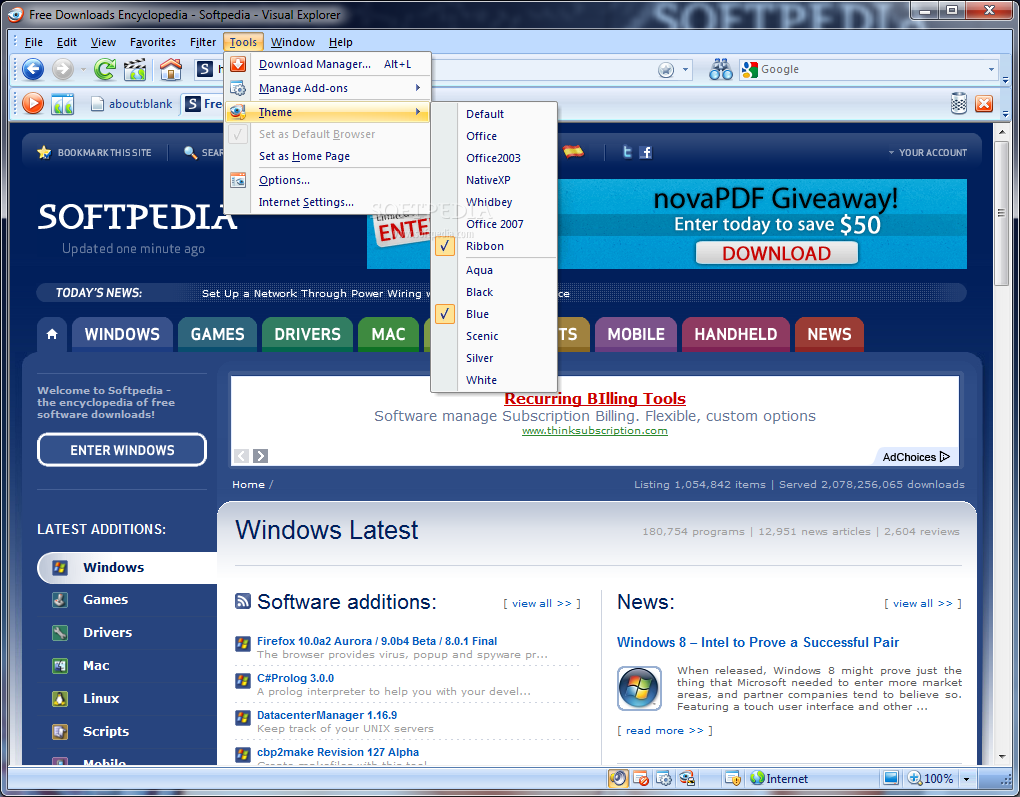Open Windows 8 Intel news article link

coord(758,642)
